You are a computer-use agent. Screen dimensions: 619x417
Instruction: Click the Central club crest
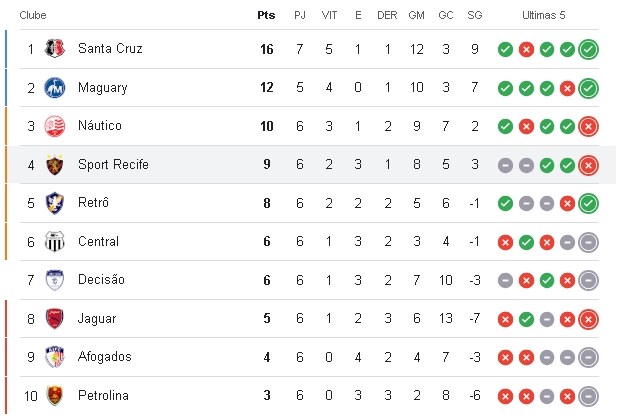pos(54,242)
